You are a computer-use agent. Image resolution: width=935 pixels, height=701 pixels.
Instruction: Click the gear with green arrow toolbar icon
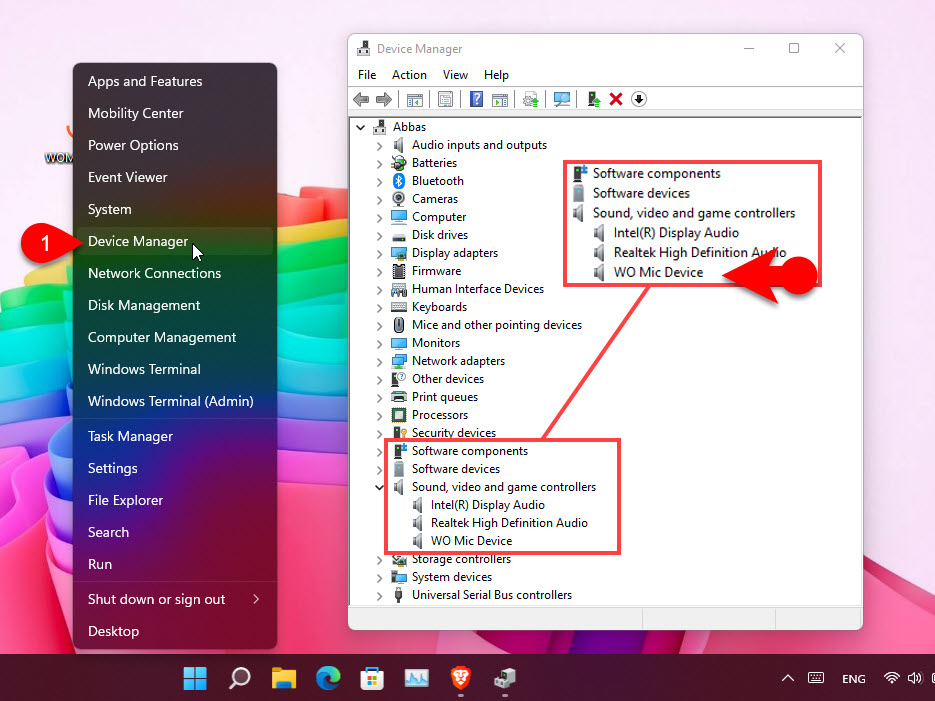coord(531,100)
